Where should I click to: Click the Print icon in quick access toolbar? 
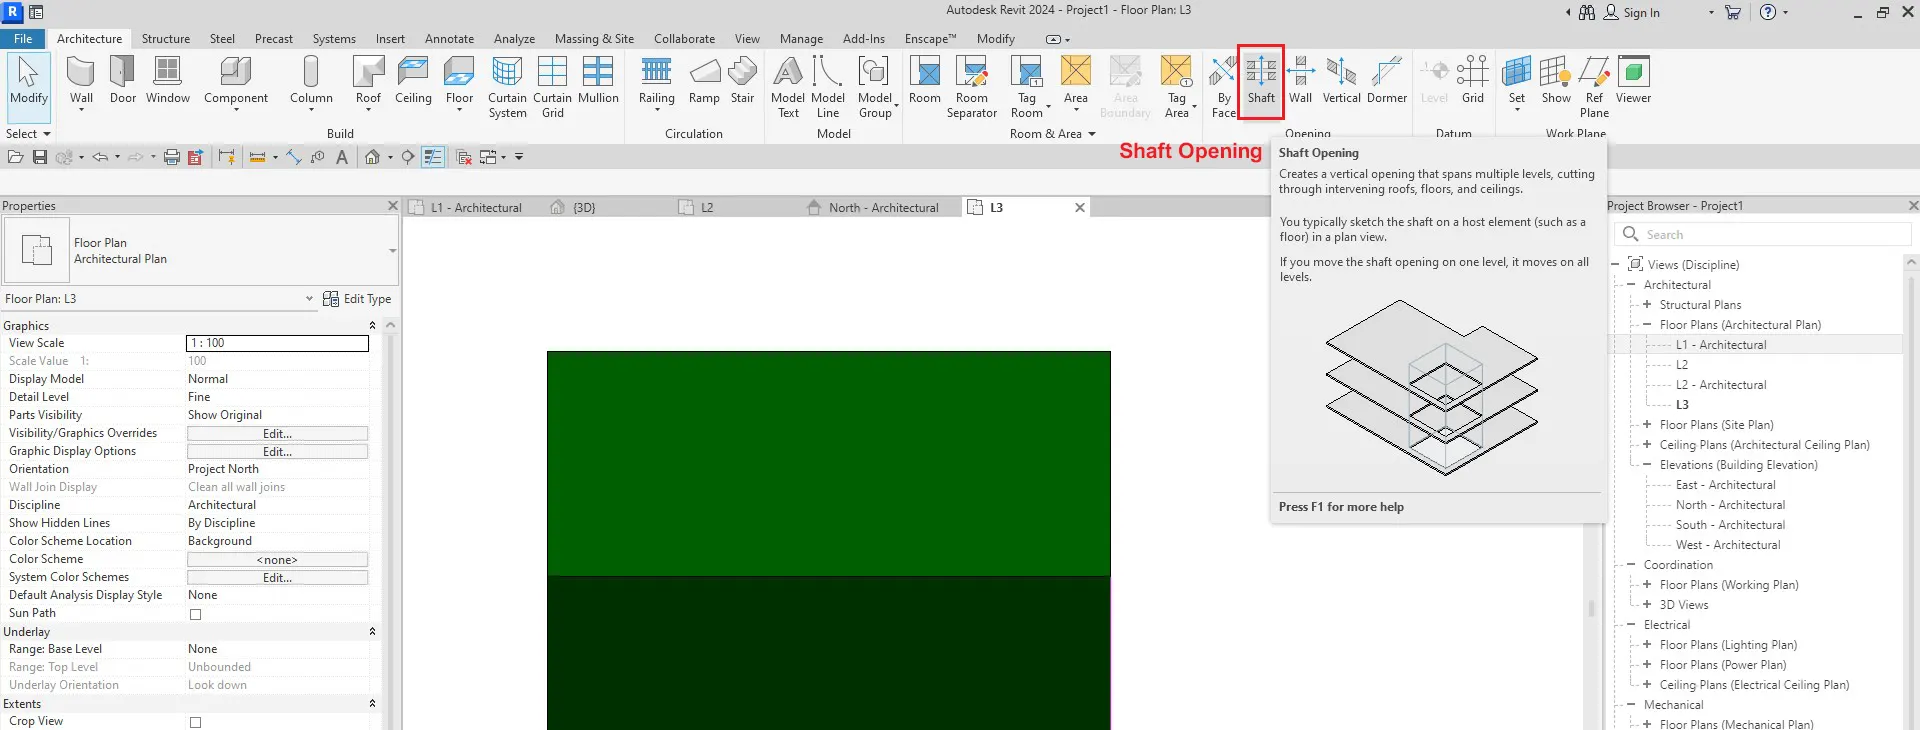(171, 157)
